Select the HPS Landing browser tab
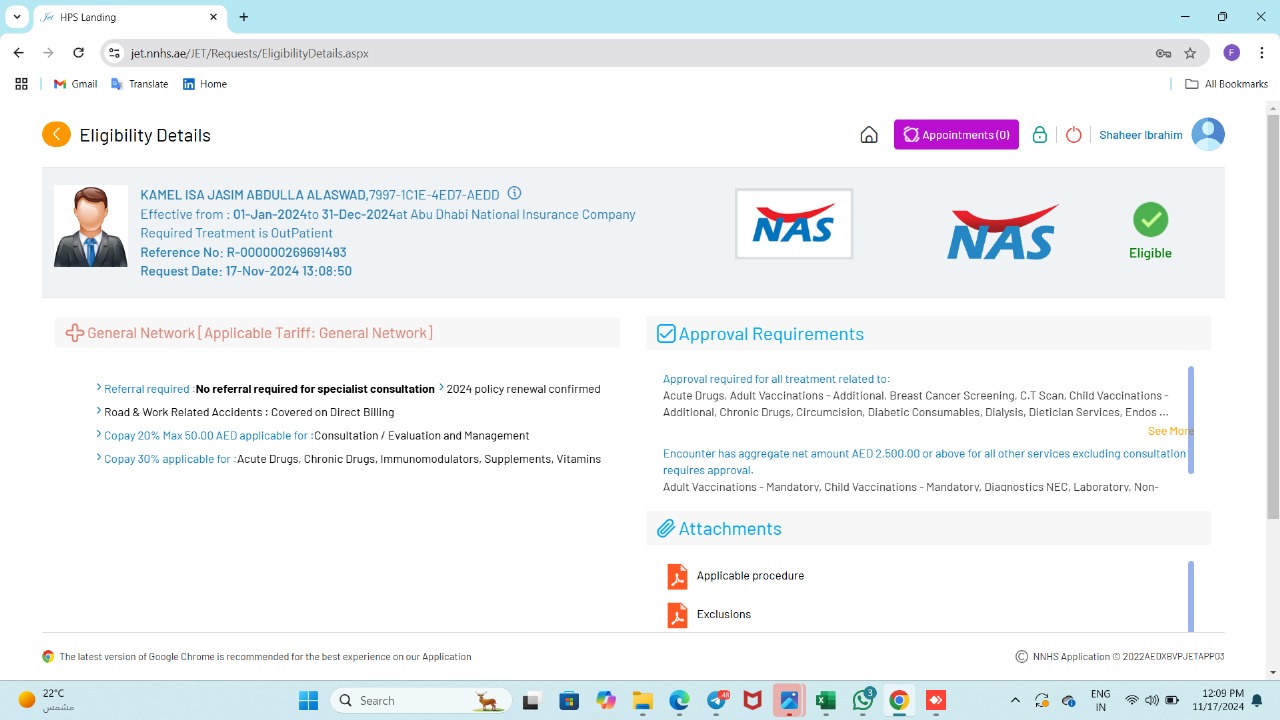 point(130,17)
